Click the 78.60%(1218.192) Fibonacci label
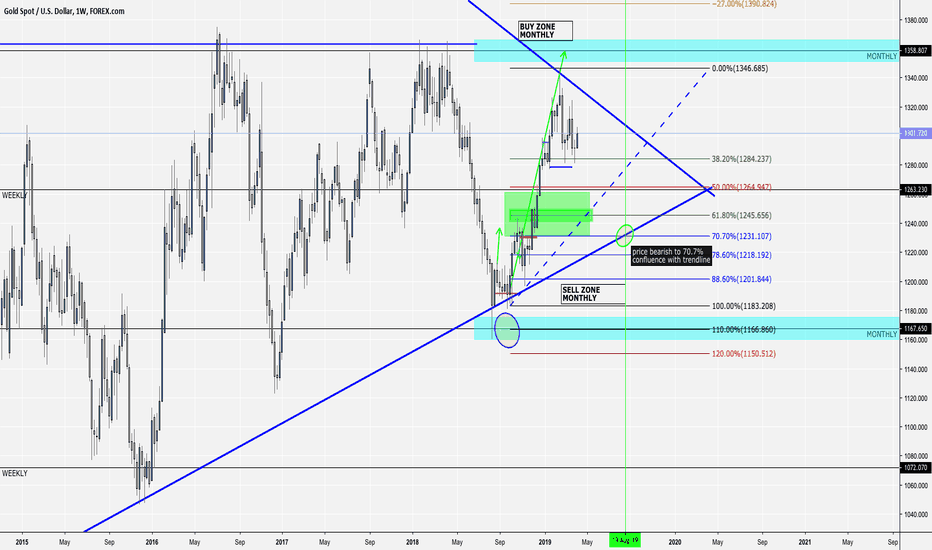Image resolution: width=932 pixels, height=550 pixels. coord(741,254)
